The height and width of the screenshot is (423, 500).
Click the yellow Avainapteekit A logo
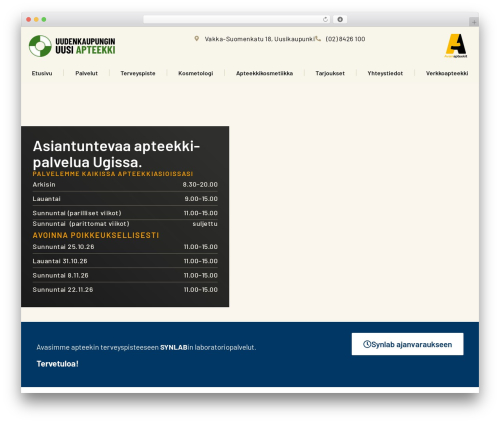(456, 46)
